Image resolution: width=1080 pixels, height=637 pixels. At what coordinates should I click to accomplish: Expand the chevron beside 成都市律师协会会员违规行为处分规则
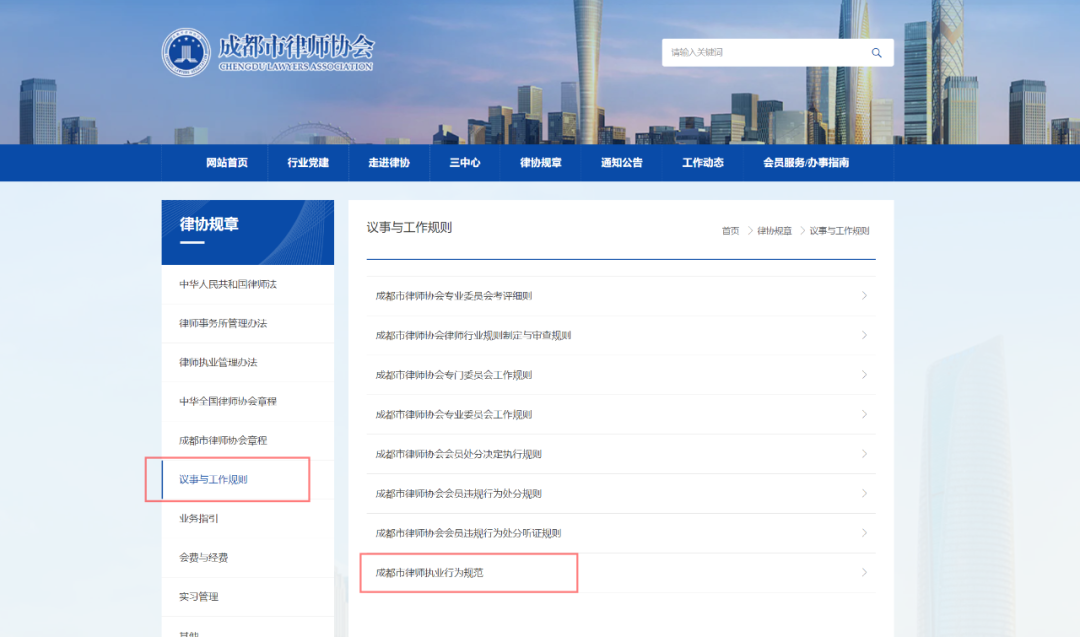pyautogui.click(x=864, y=493)
